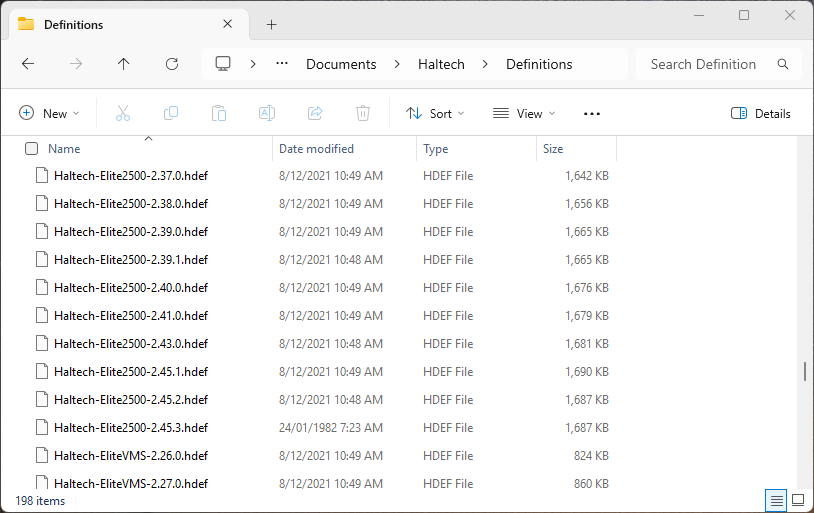The width and height of the screenshot is (814, 513).
Task: Add a new File Explorer tab
Action: [272, 24]
